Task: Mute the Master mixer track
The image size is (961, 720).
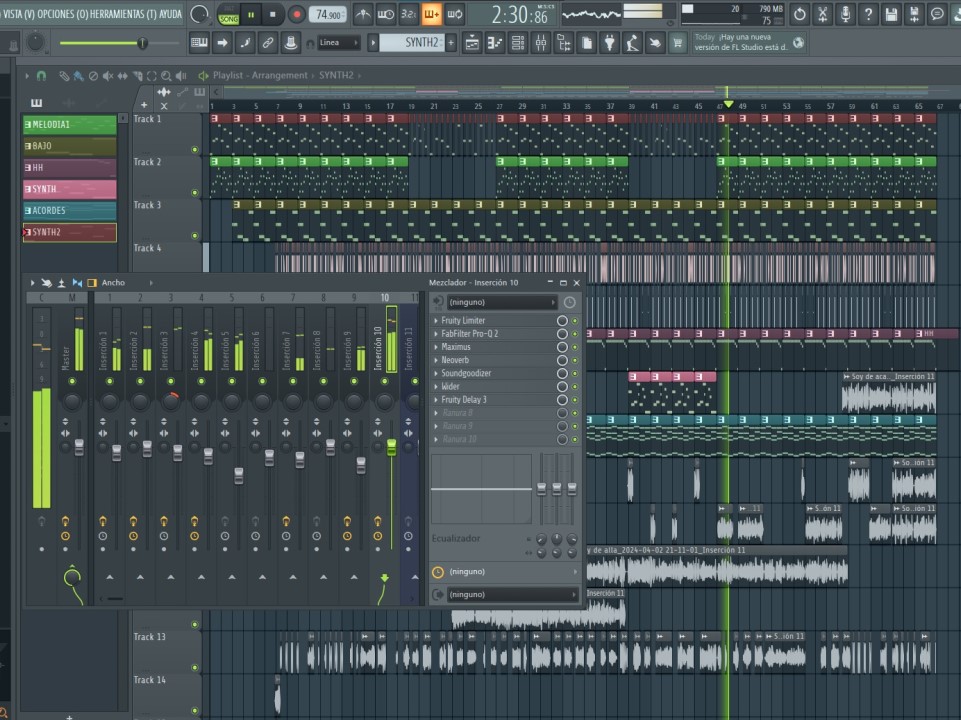Action: (x=72, y=381)
